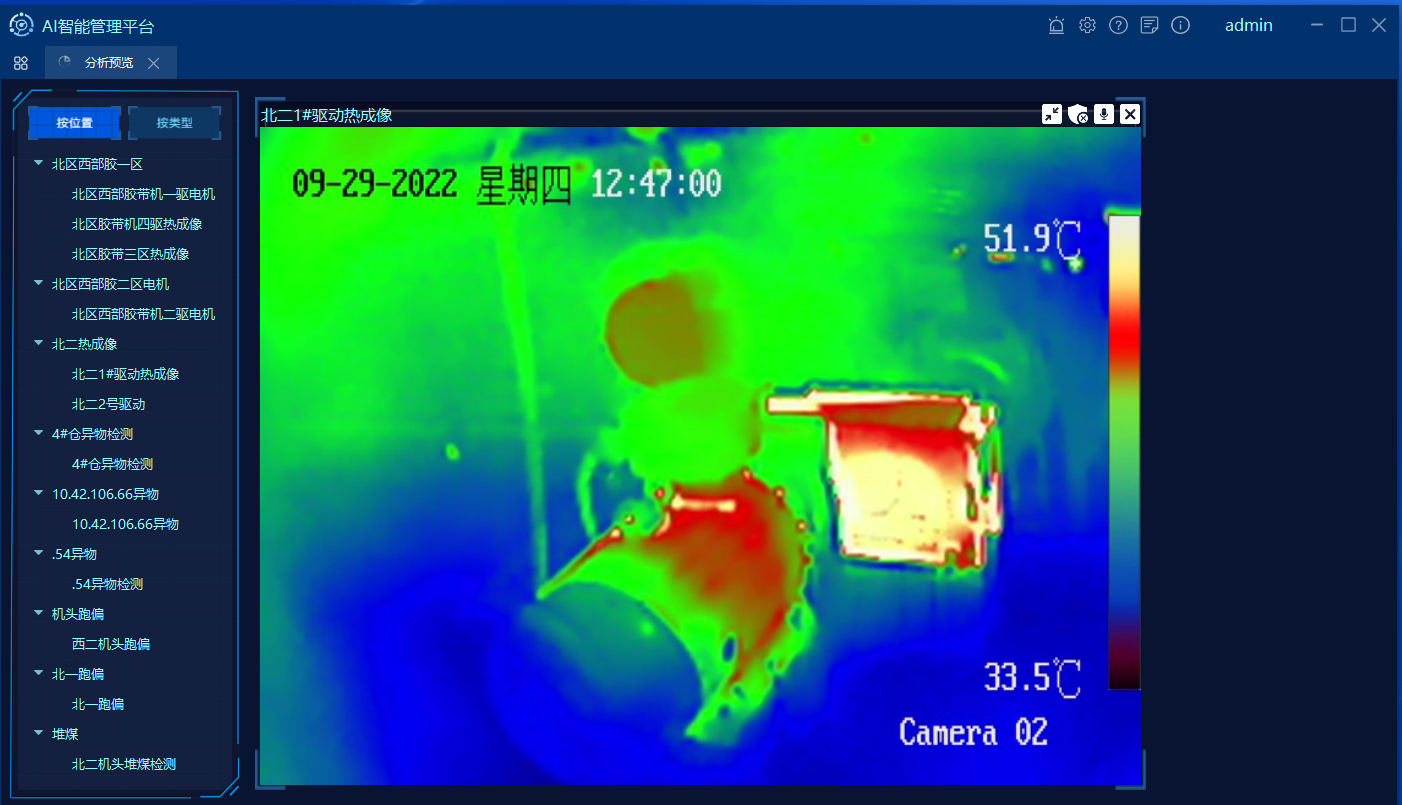Close the 分析预览 tab

click(x=153, y=63)
